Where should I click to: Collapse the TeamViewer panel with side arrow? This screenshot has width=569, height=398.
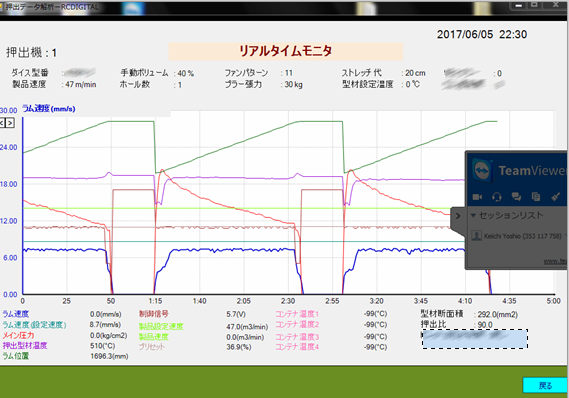point(458,216)
